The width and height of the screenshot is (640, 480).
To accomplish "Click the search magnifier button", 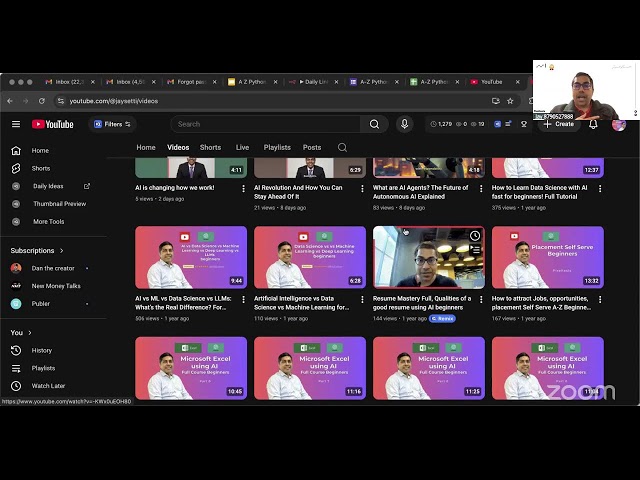I will [374, 124].
